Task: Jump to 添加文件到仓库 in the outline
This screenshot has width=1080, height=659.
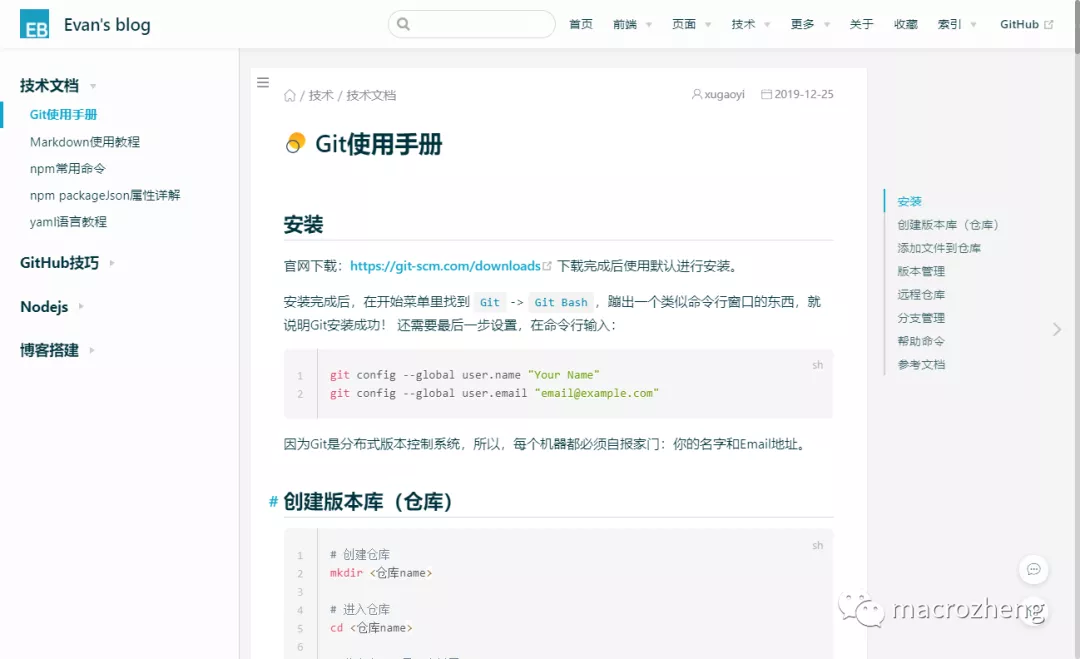Action: 939,248
